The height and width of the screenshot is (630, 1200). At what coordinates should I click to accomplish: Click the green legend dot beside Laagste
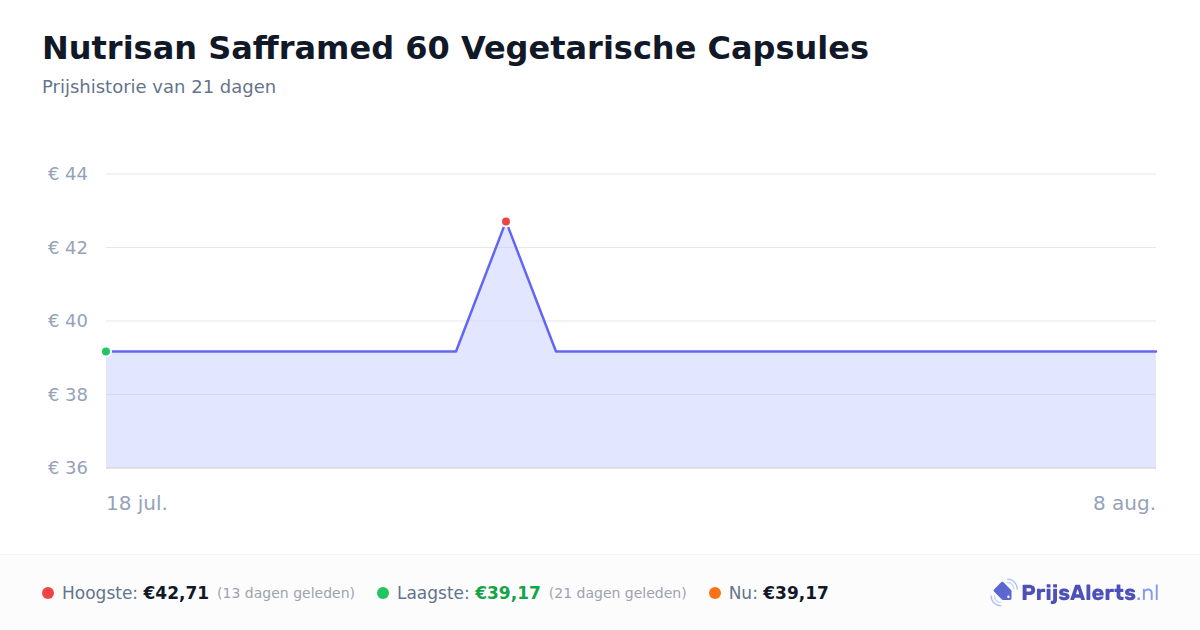click(383, 593)
